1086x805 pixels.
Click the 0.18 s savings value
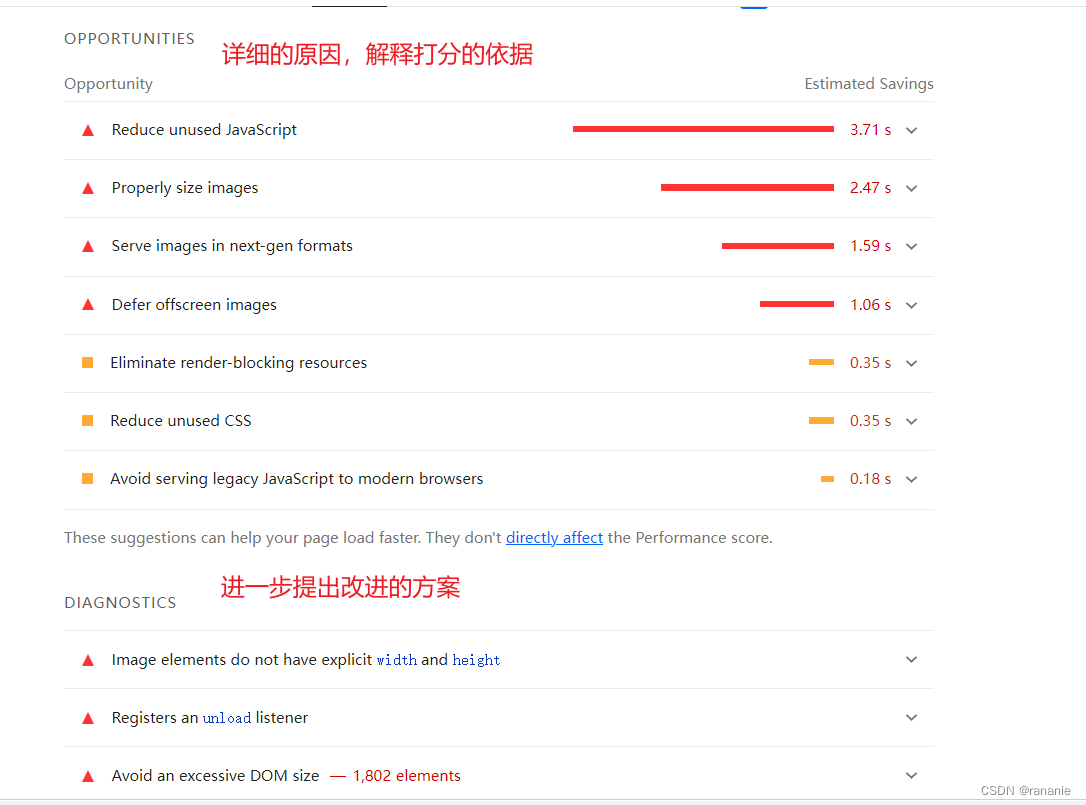tap(871, 479)
